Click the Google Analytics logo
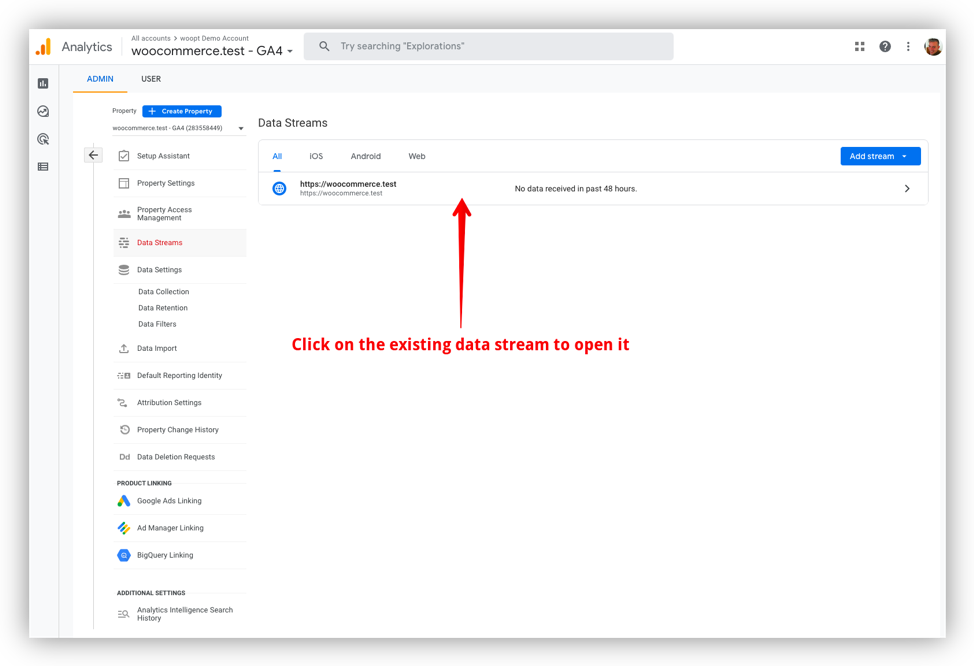This screenshot has height=666, width=974. pos(43,47)
